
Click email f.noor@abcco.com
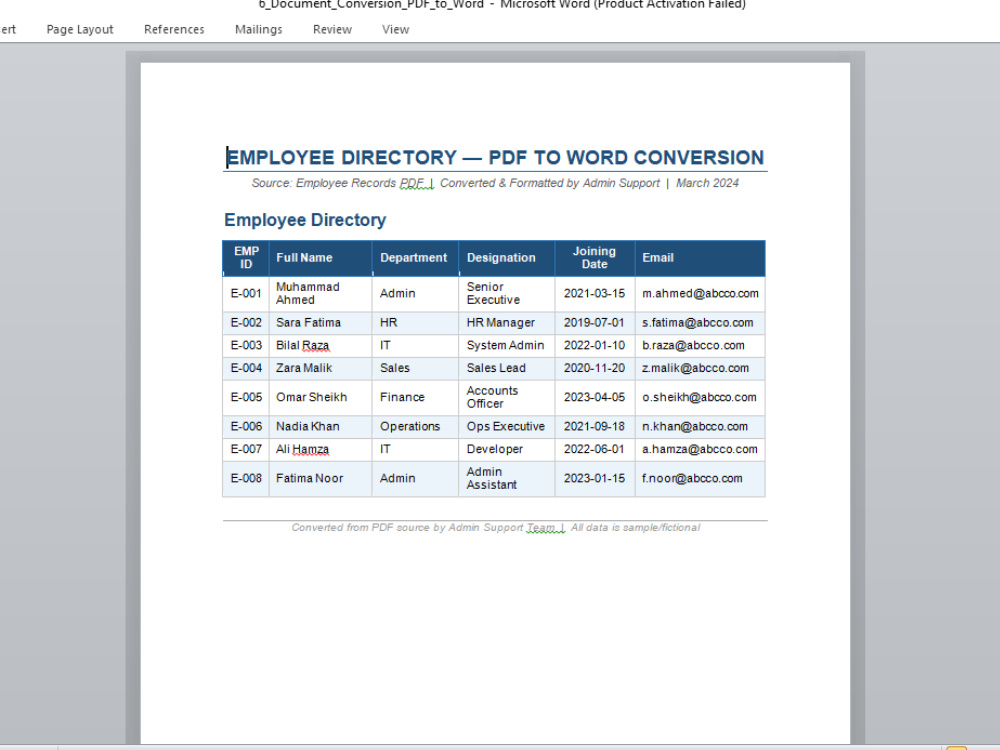(x=692, y=478)
